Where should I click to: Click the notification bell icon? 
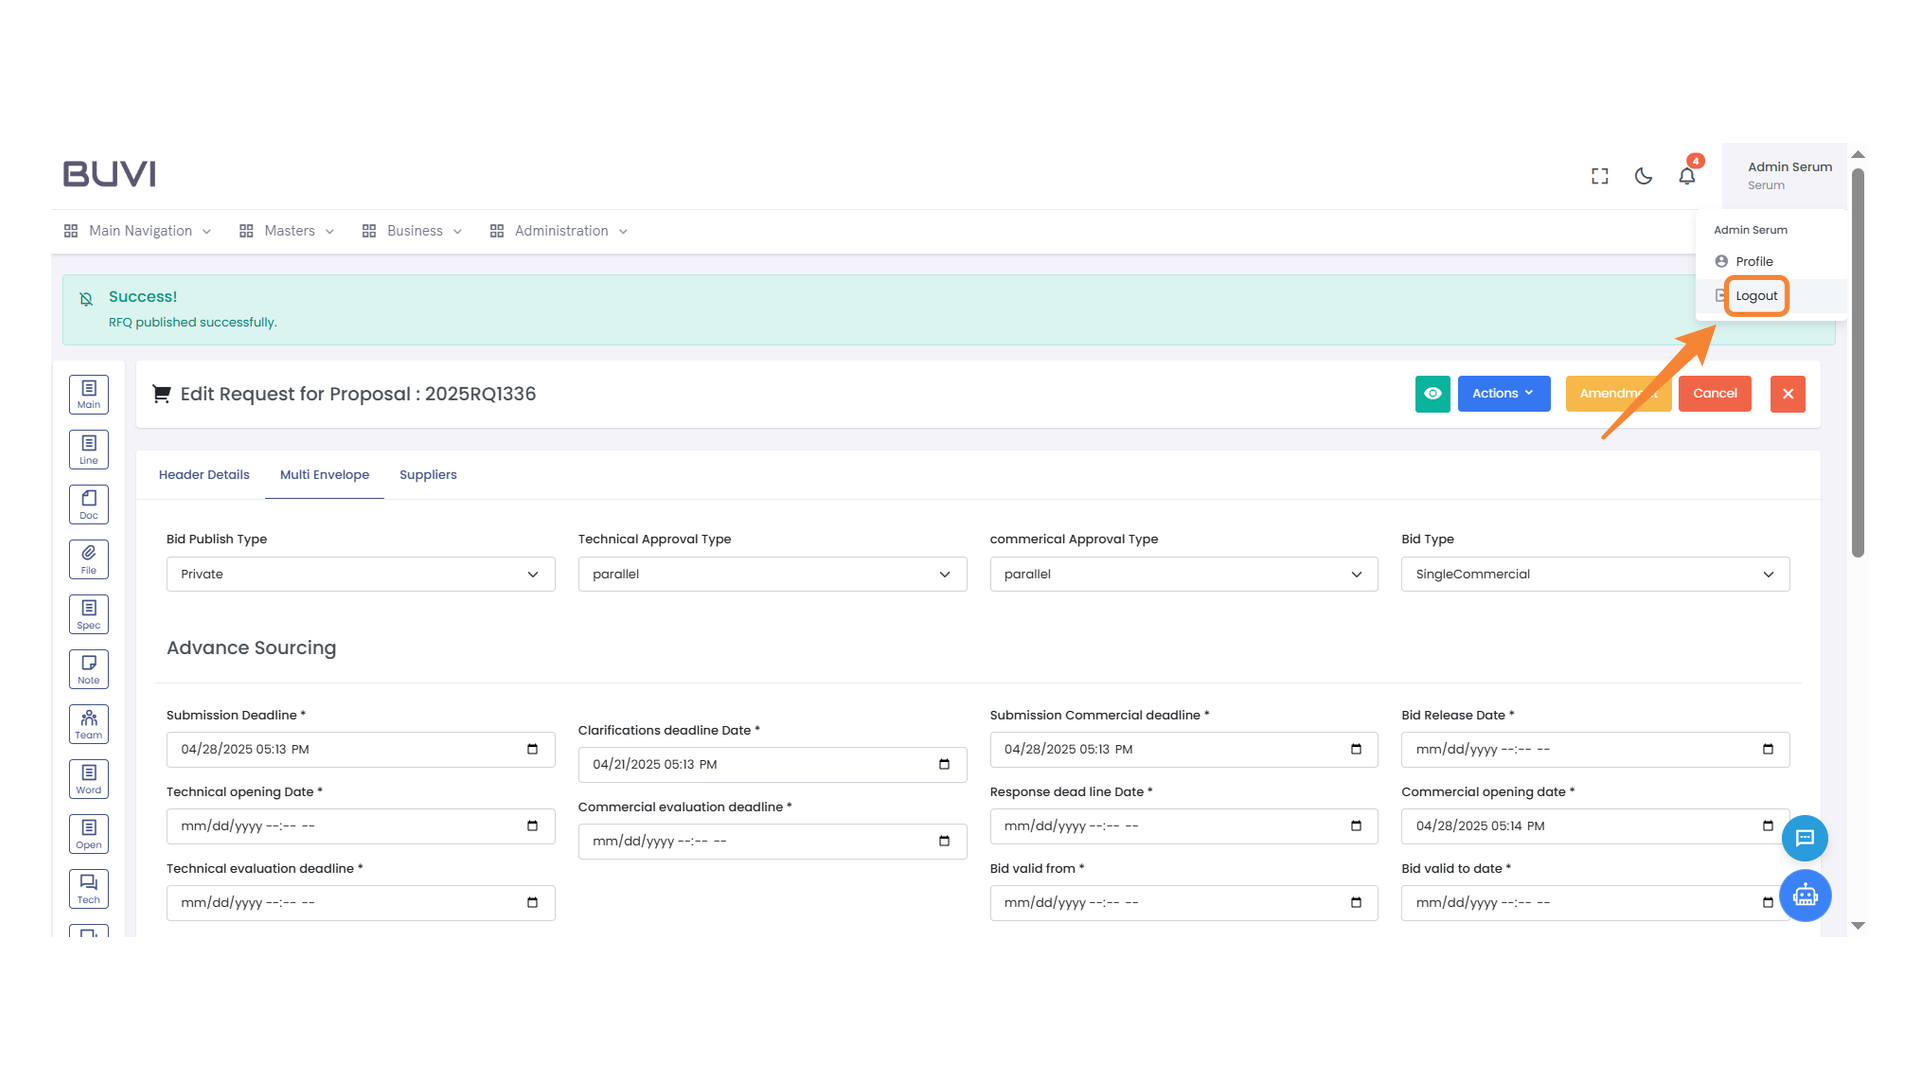pos(1686,176)
